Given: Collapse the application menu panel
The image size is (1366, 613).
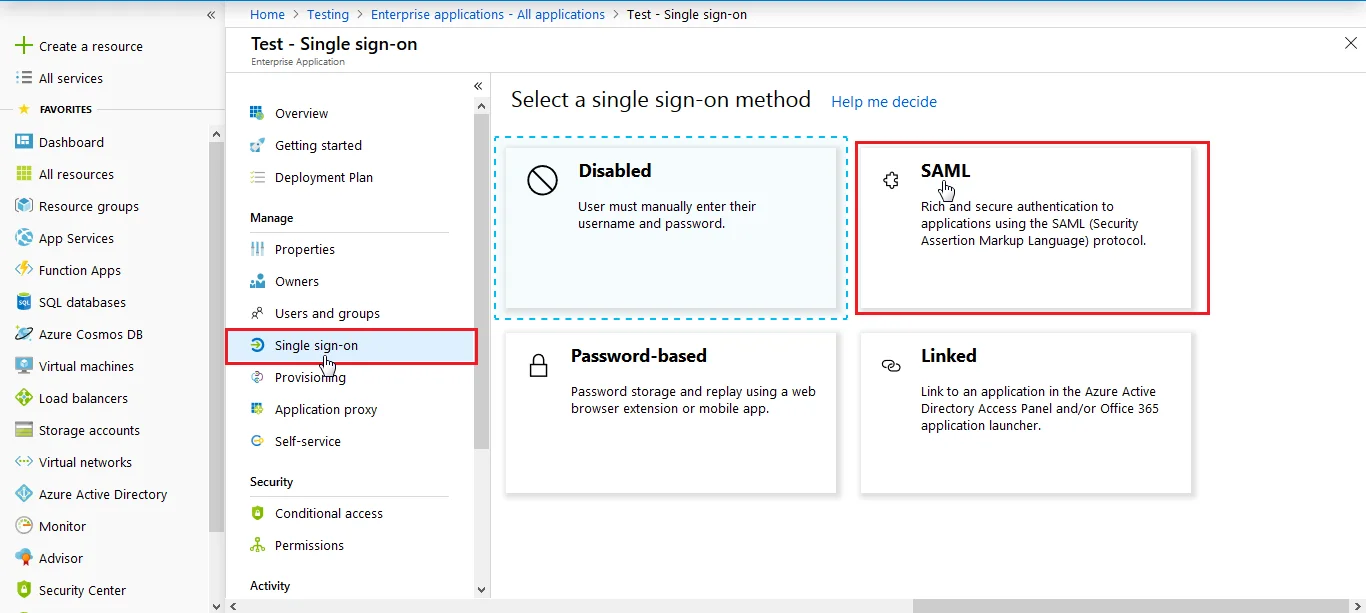Looking at the screenshot, I should 477,86.
